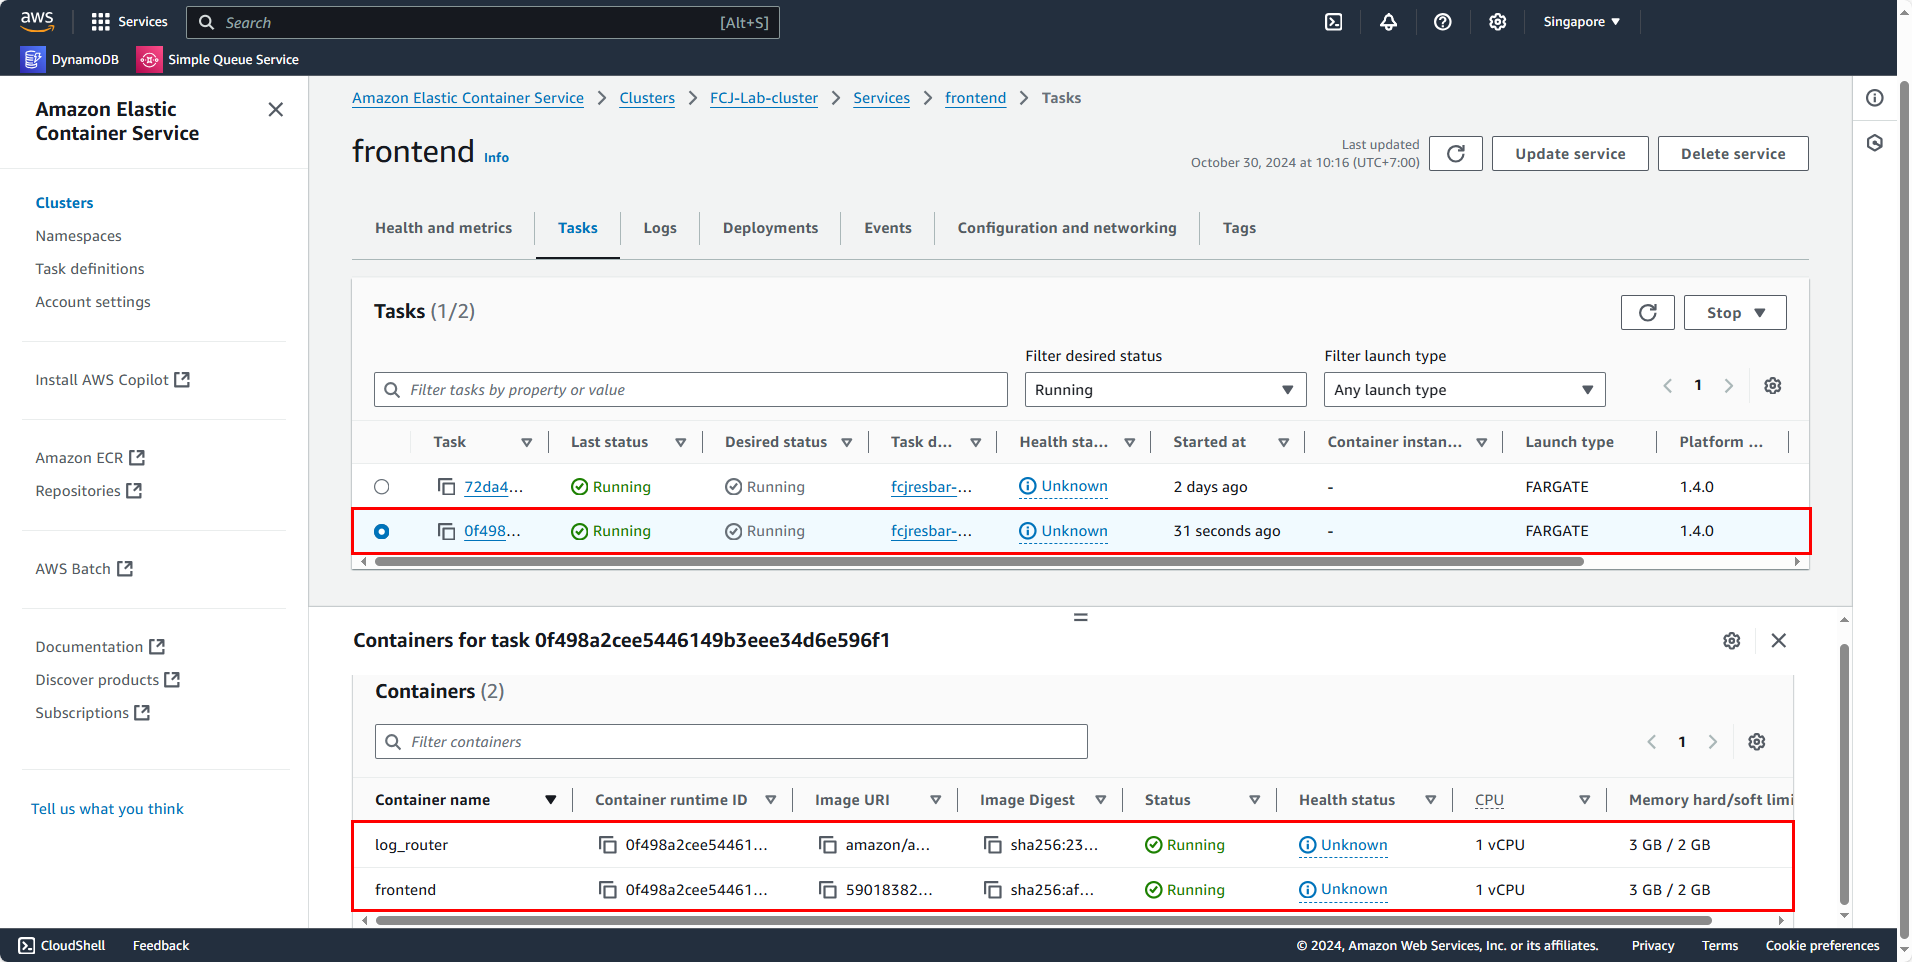This screenshot has width=1912, height=962.
Task: Open Configuration and networking tab
Action: pyautogui.click(x=1066, y=228)
